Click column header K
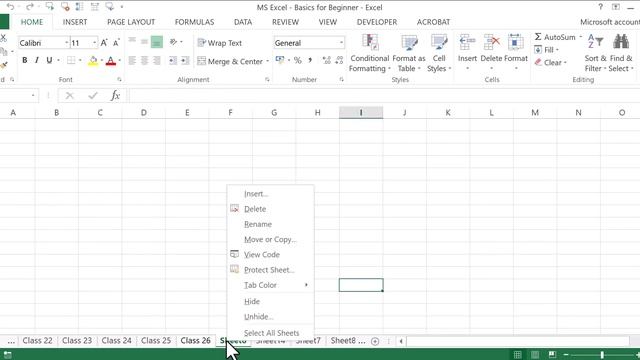640x360 pixels. 448,113
